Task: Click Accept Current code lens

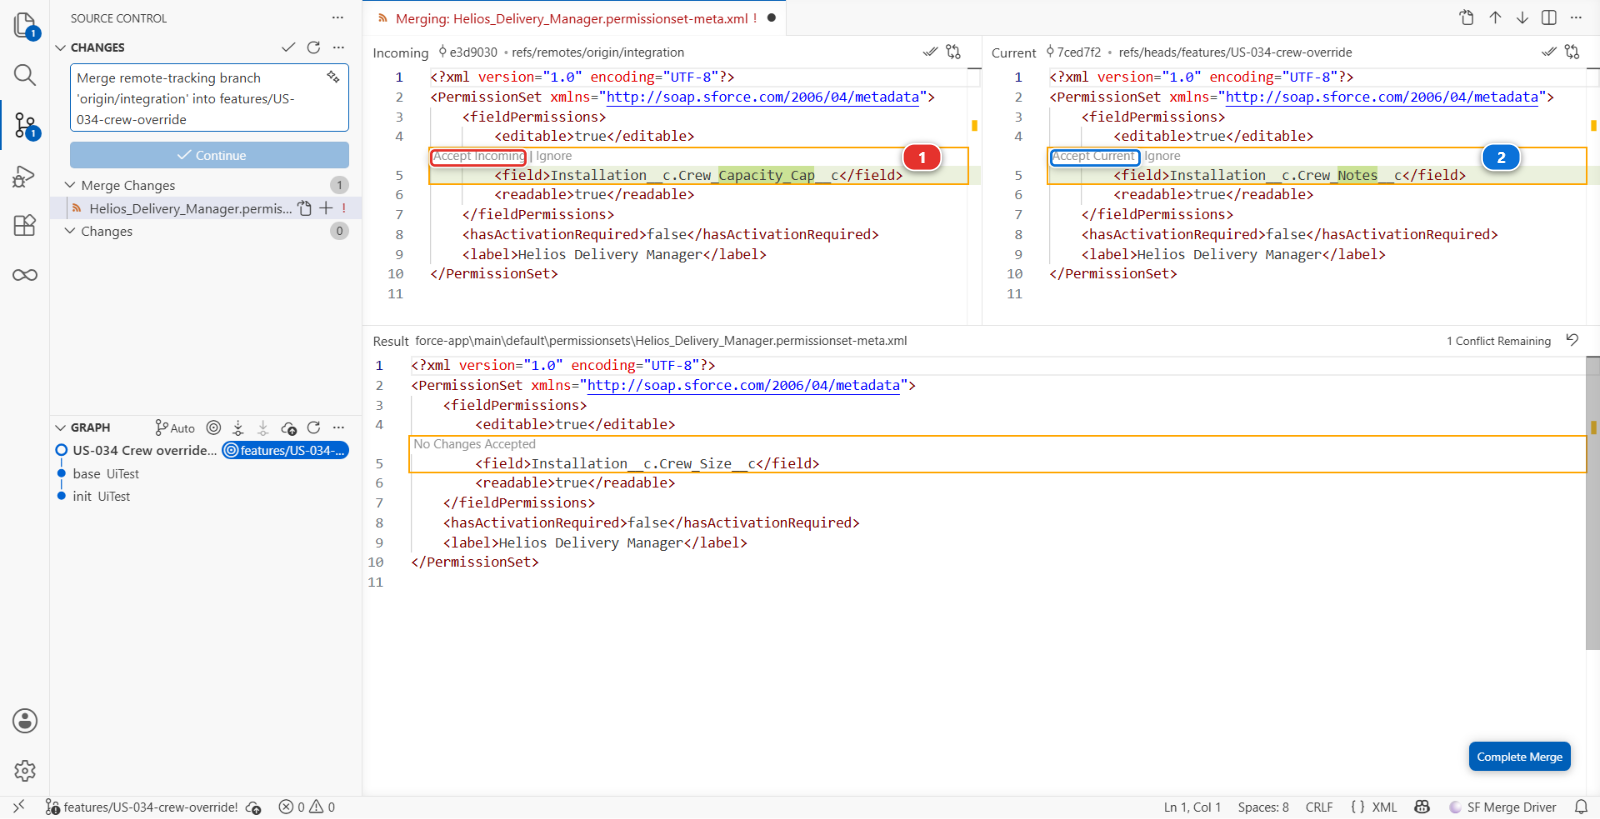Action: point(1095,156)
